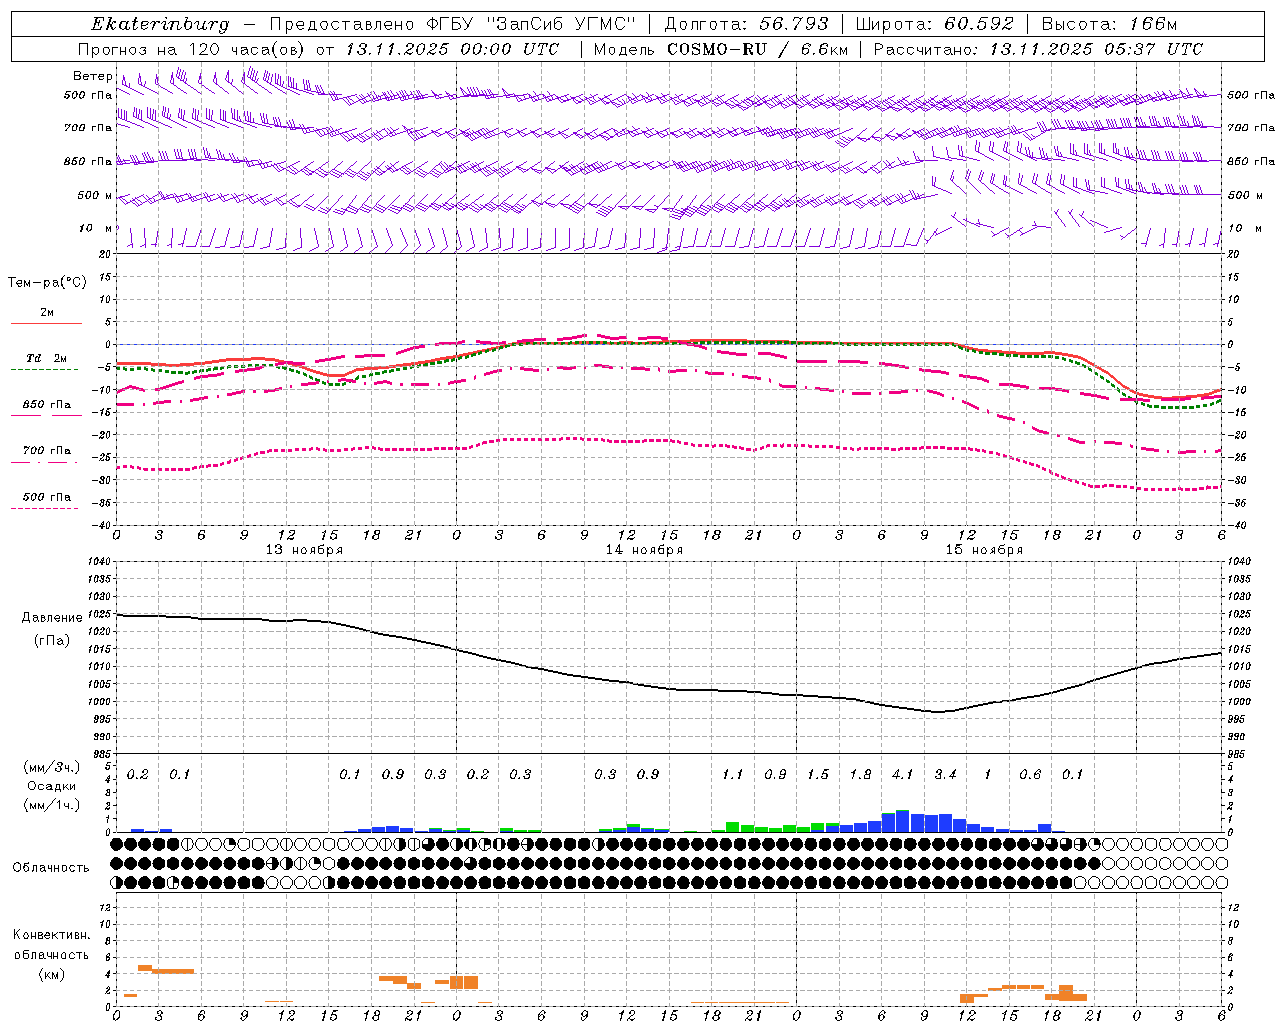
Task: Click the '(км)' convective cloud unit label
Action: coord(52,974)
